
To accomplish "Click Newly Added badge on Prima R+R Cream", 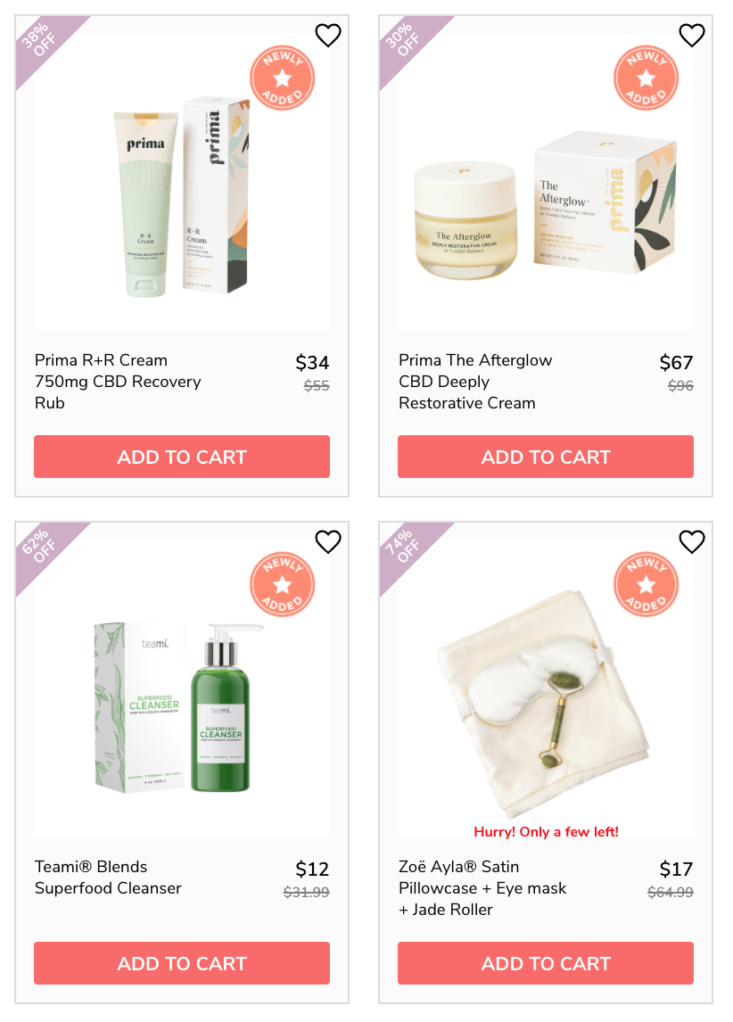I will click(x=282, y=78).
